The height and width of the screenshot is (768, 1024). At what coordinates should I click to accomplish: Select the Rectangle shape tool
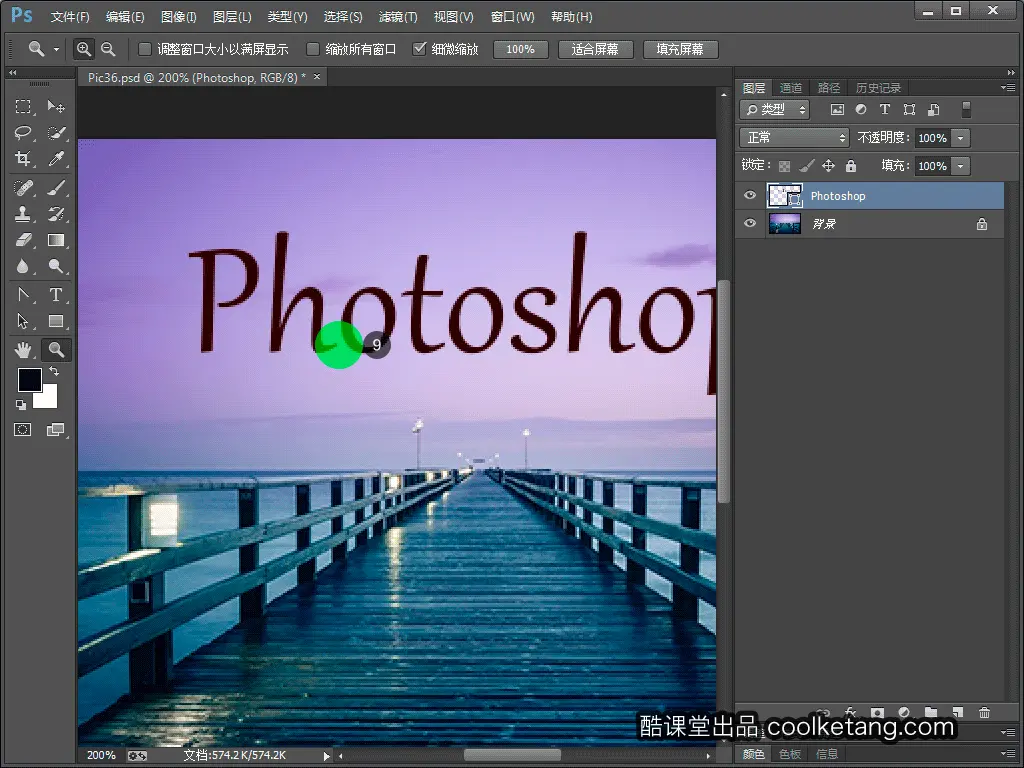click(56, 321)
